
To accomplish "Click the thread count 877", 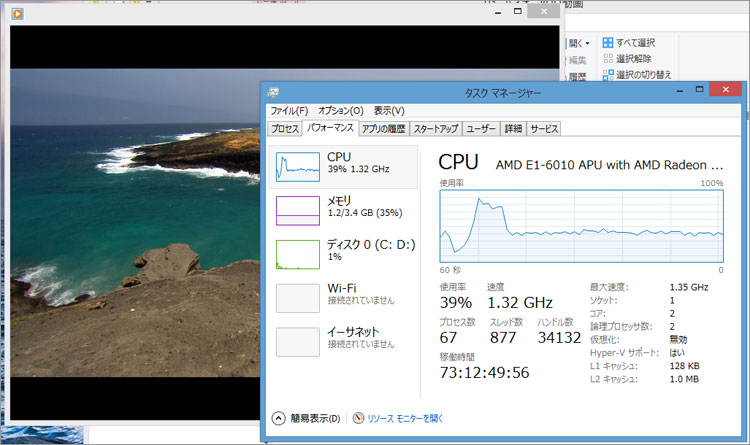I will coord(503,338).
